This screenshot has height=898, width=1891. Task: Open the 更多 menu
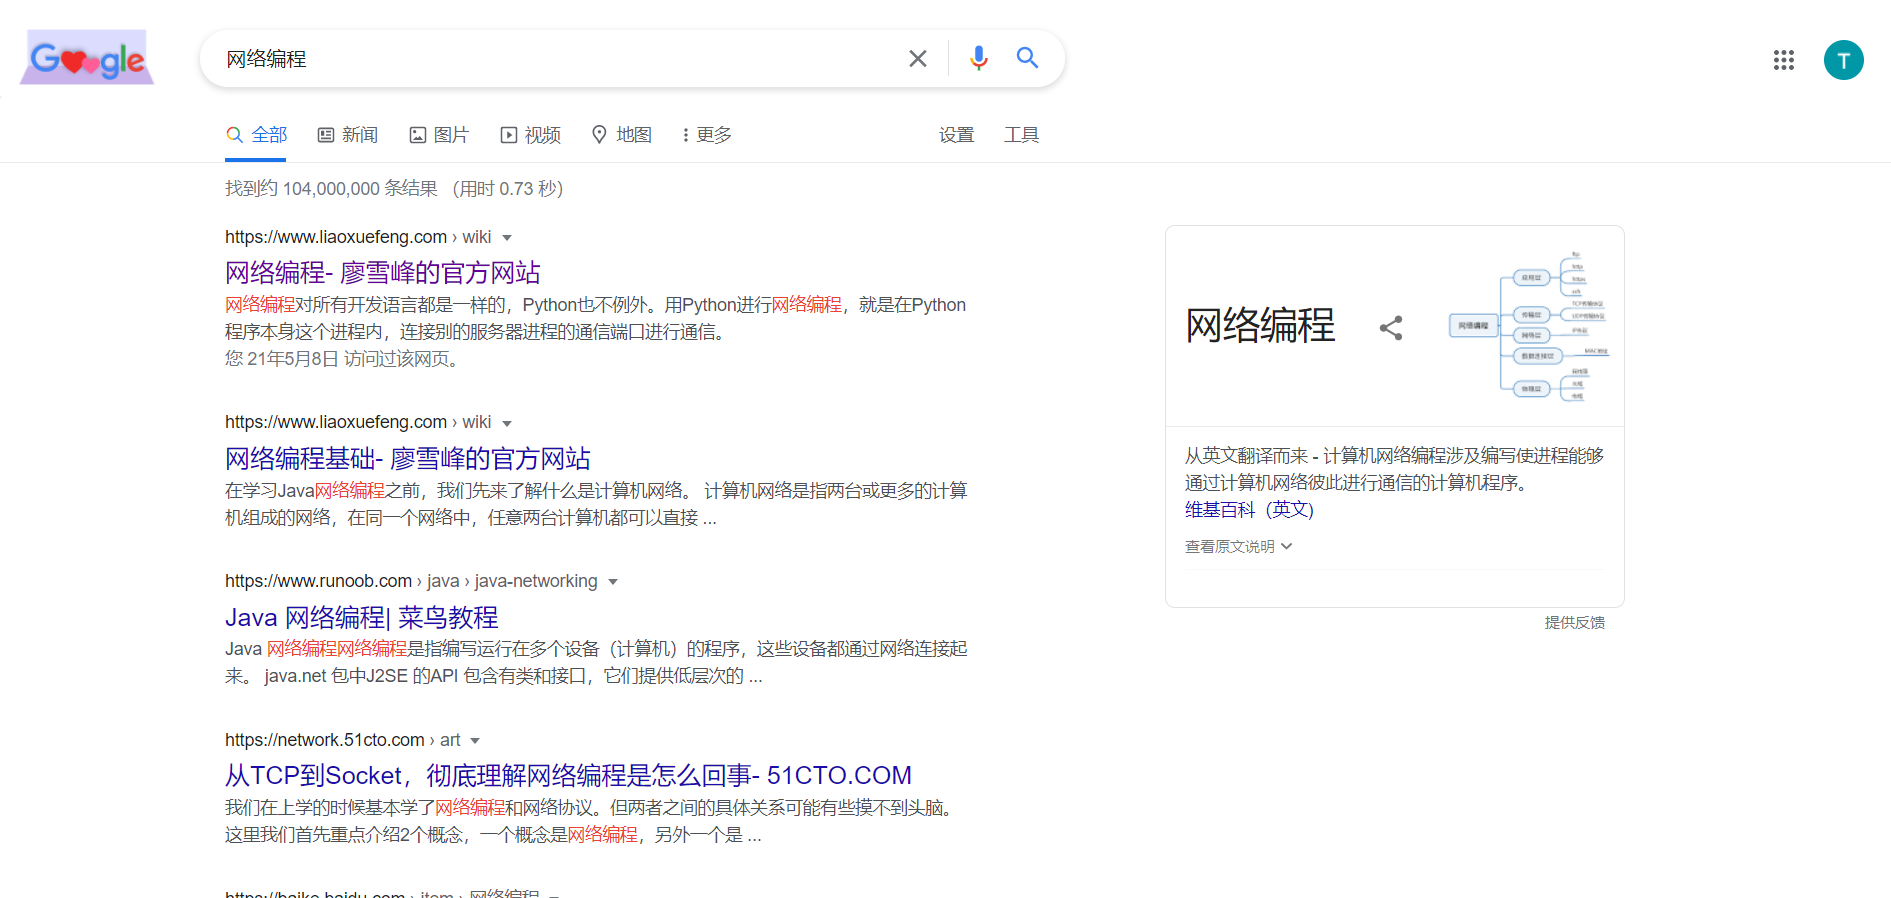coord(707,135)
